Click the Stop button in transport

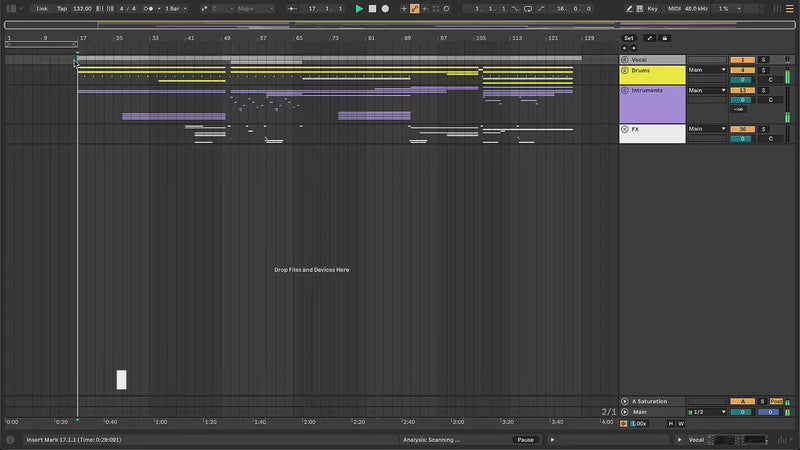372,8
